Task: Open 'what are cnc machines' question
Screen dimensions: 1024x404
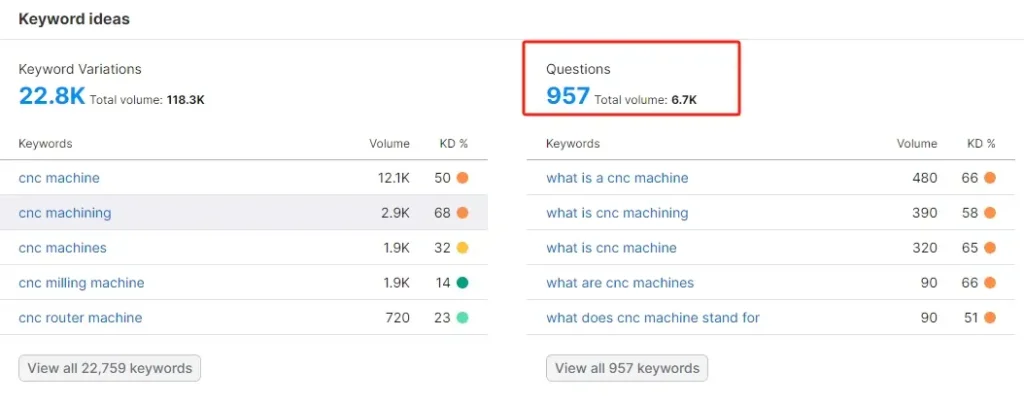Action: point(620,283)
